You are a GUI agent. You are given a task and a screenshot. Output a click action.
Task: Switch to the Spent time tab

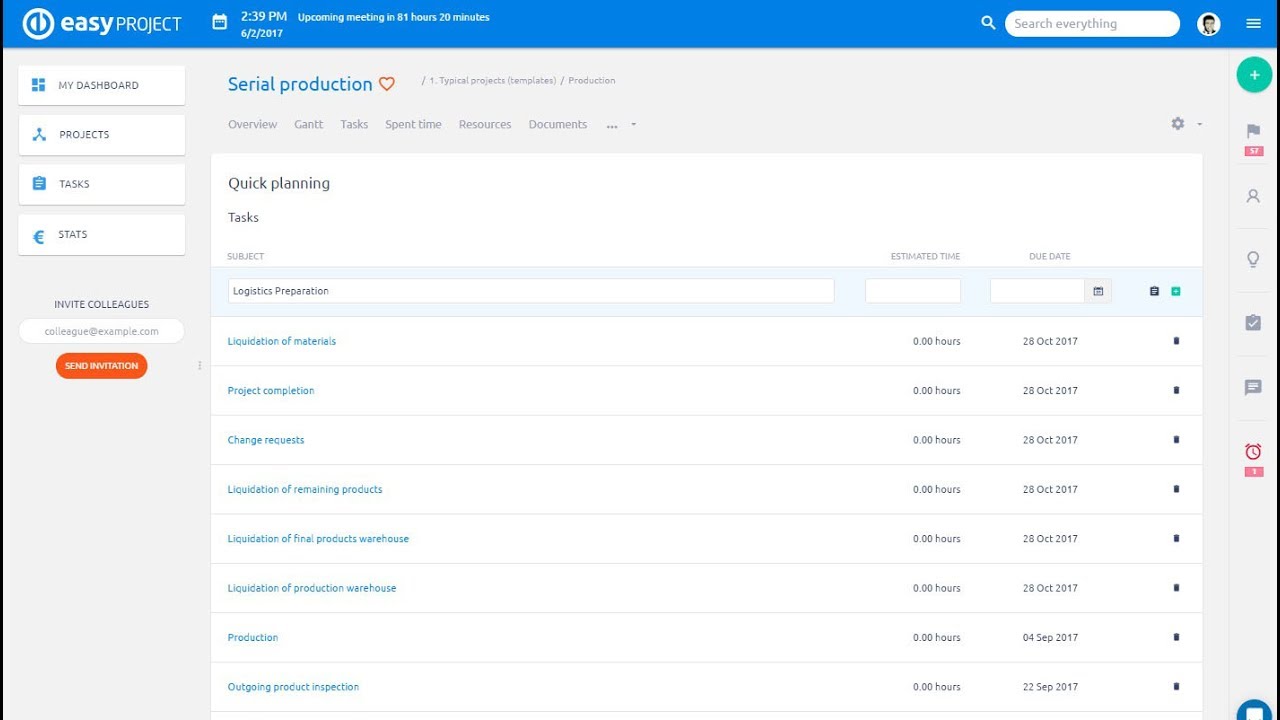pos(413,125)
